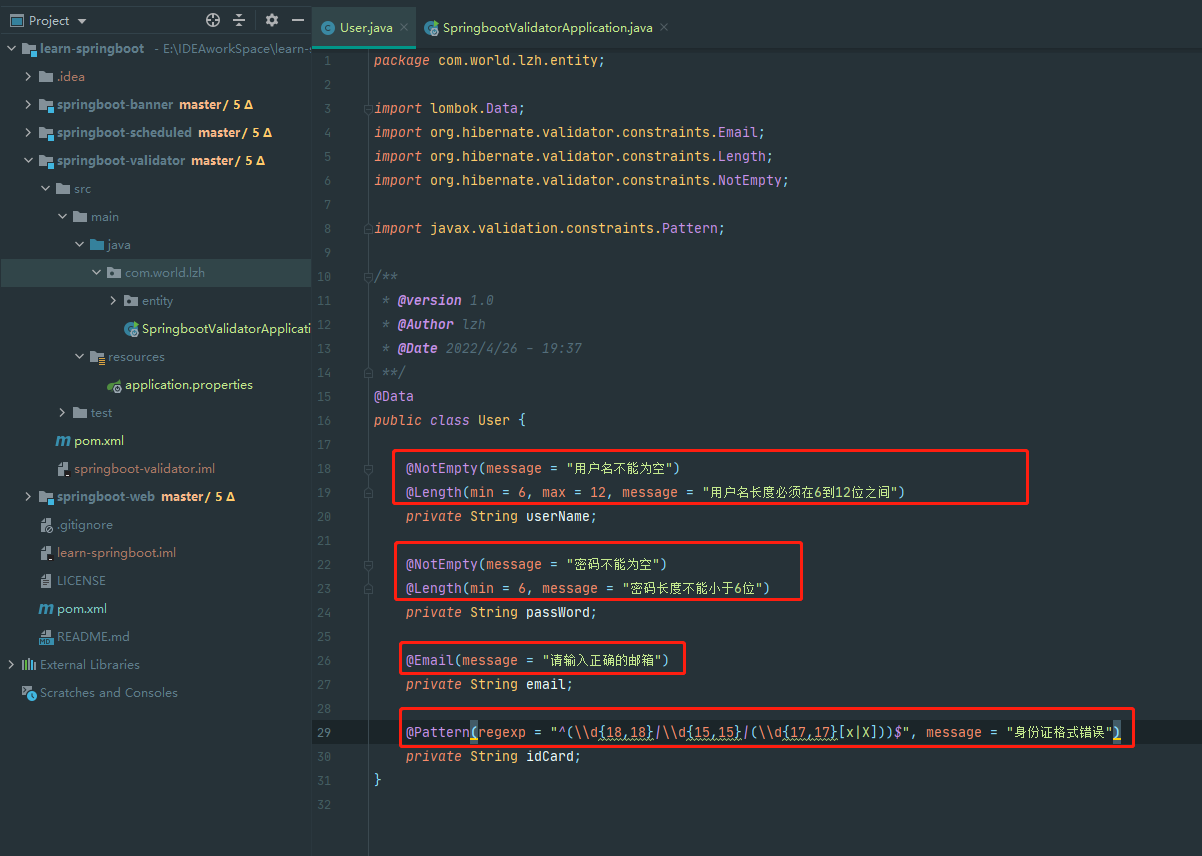The image size is (1202, 856).
Task: Collapse the com.world.lzh package
Action: 97,273
